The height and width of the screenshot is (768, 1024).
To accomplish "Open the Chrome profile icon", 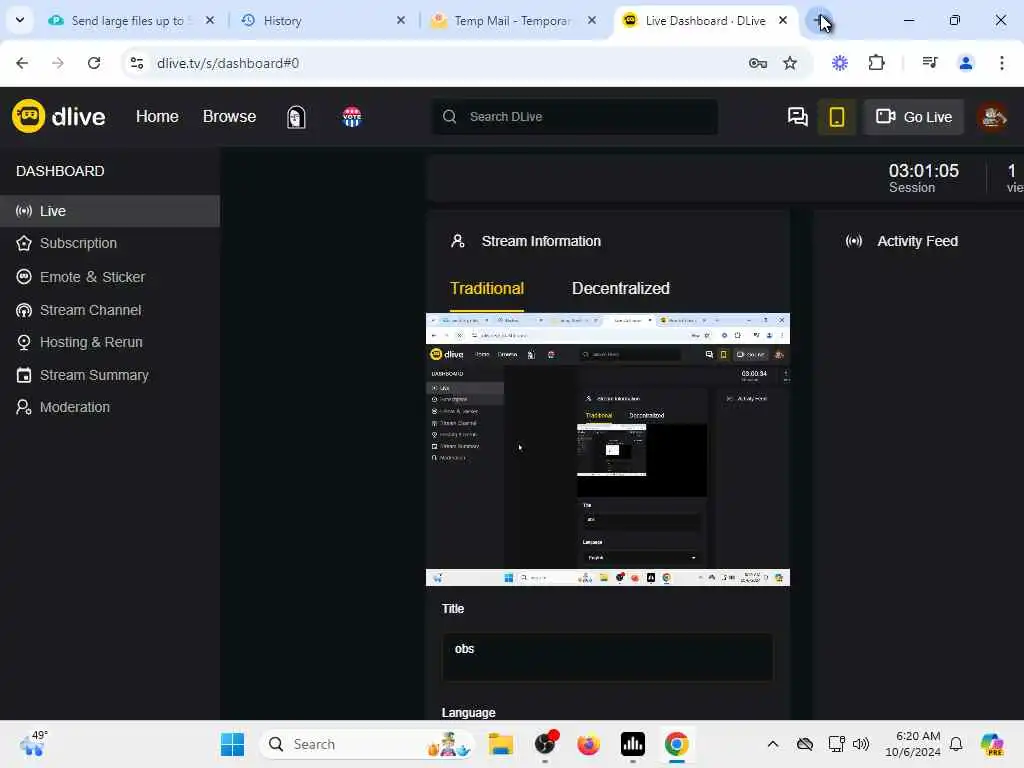I will [966, 63].
